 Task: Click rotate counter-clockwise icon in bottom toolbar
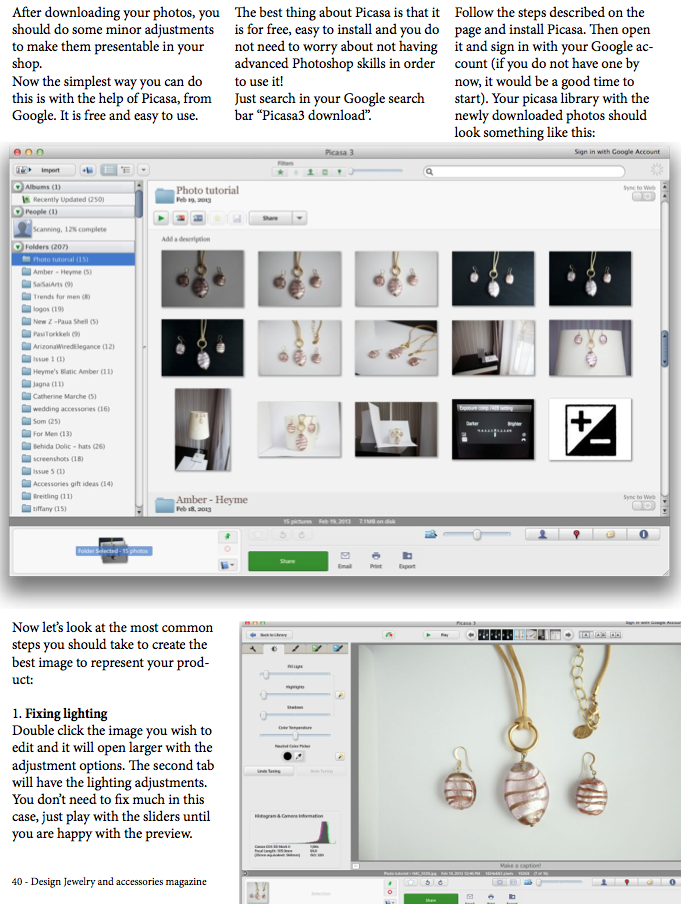tap(283, 535)
